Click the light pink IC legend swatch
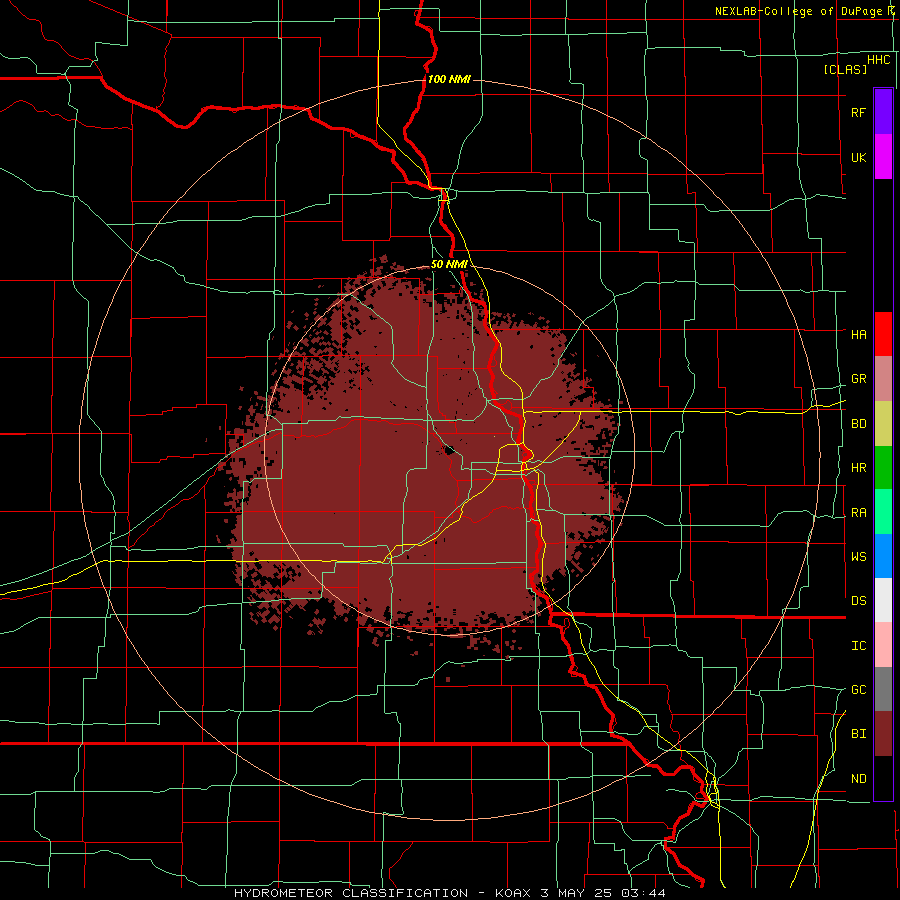This screenshot has height=900, width=900. [x=883, y=645]
